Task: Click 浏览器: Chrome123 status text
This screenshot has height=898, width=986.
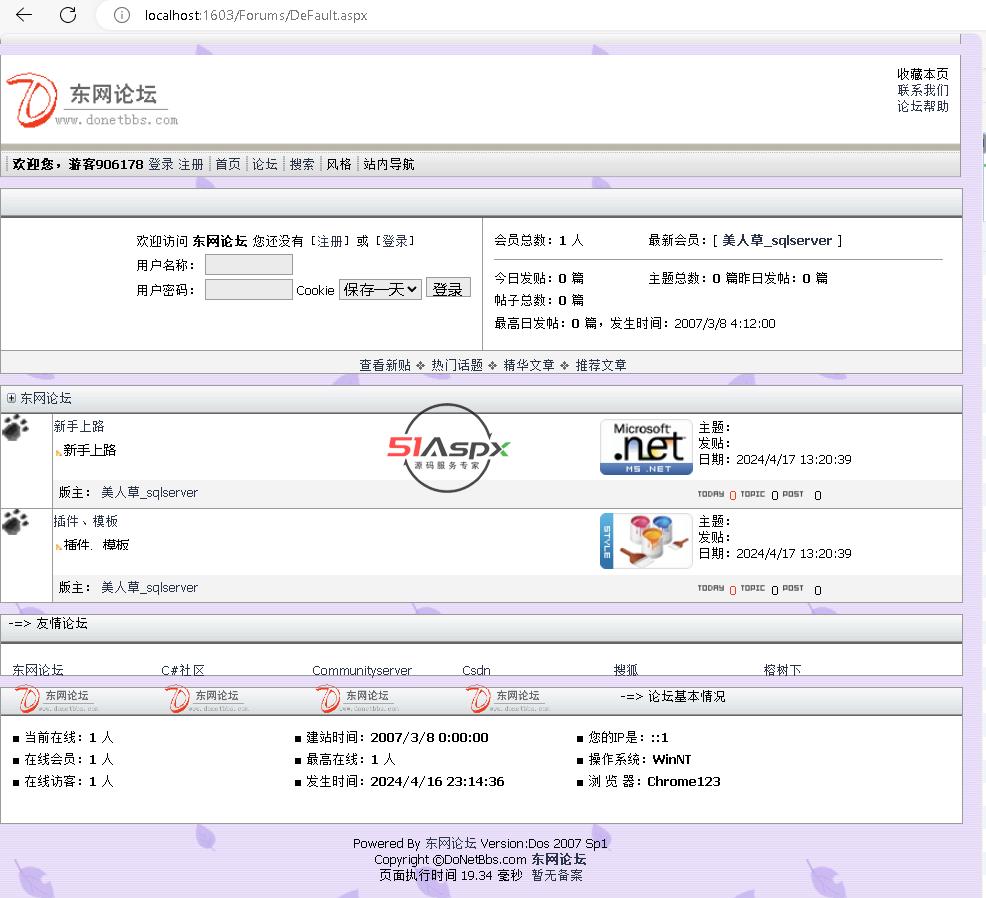Action: pyautogui.click(x=654, y=781)
